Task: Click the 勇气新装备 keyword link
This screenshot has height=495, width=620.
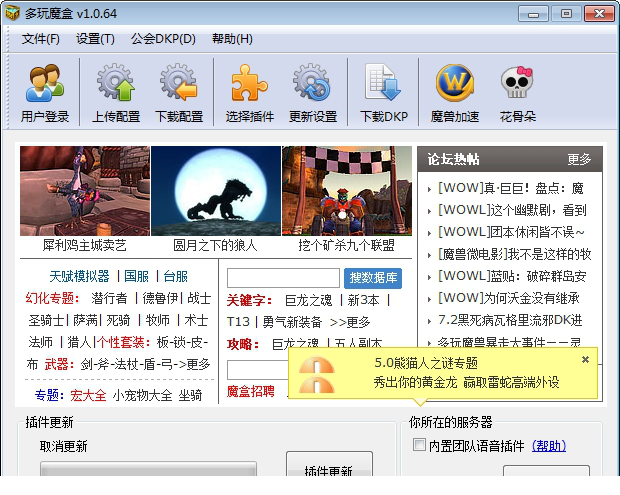Action: (x=292, y=322)
